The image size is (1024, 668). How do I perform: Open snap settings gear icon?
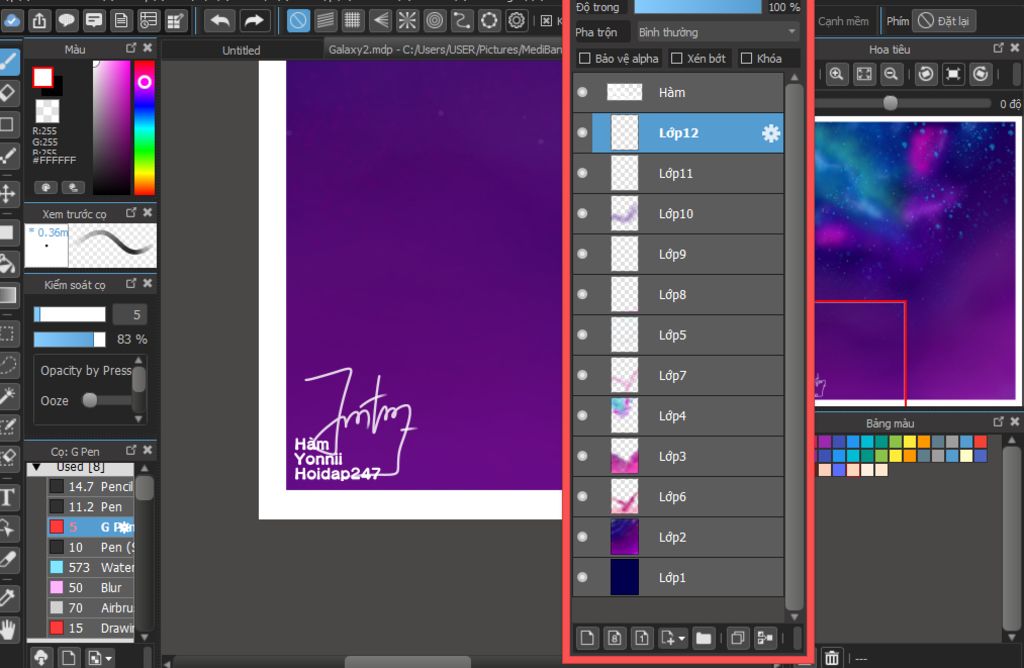tap(517, 21)
